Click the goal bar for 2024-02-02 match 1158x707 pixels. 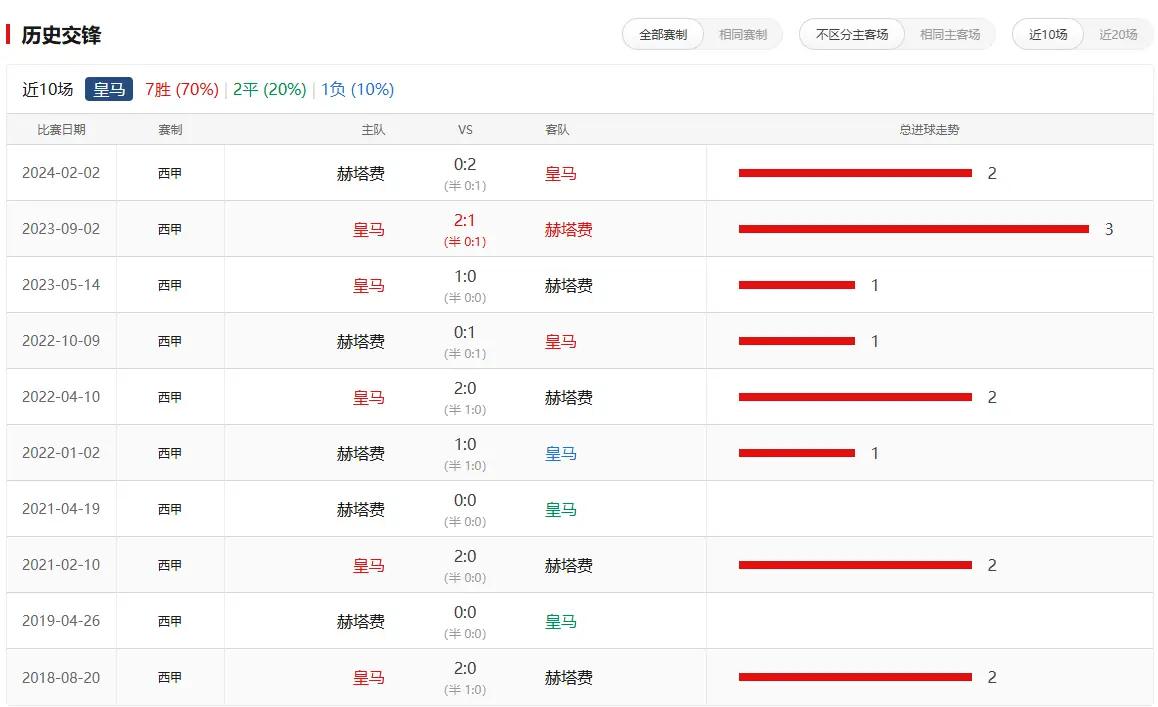point(855,173)
